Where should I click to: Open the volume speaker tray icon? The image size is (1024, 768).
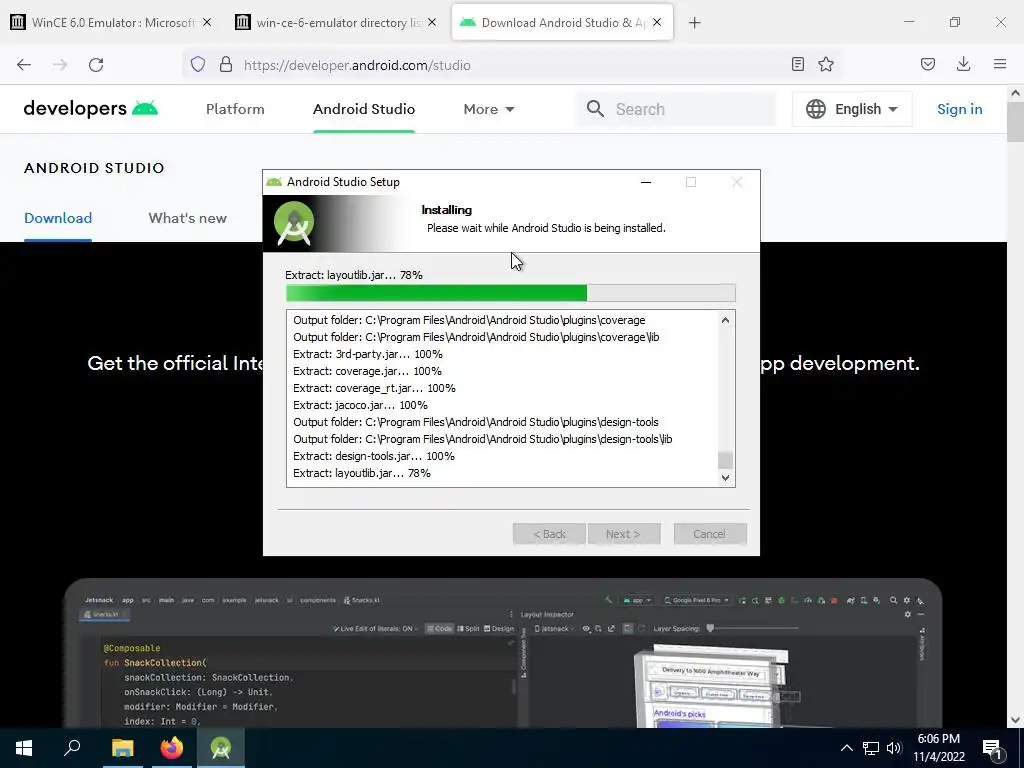point(894,748)
